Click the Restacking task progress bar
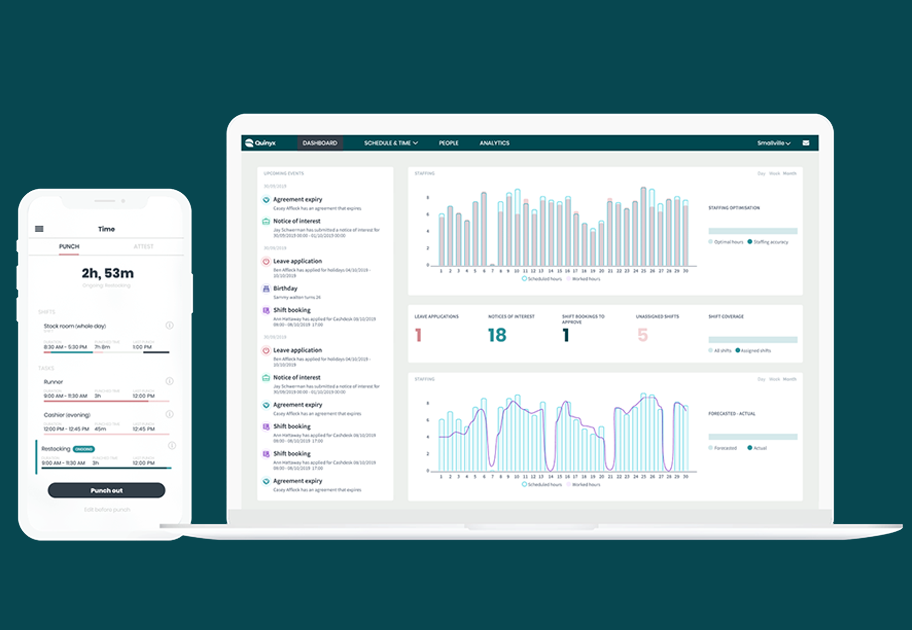 pyautogui.click(x=106, y=466)
